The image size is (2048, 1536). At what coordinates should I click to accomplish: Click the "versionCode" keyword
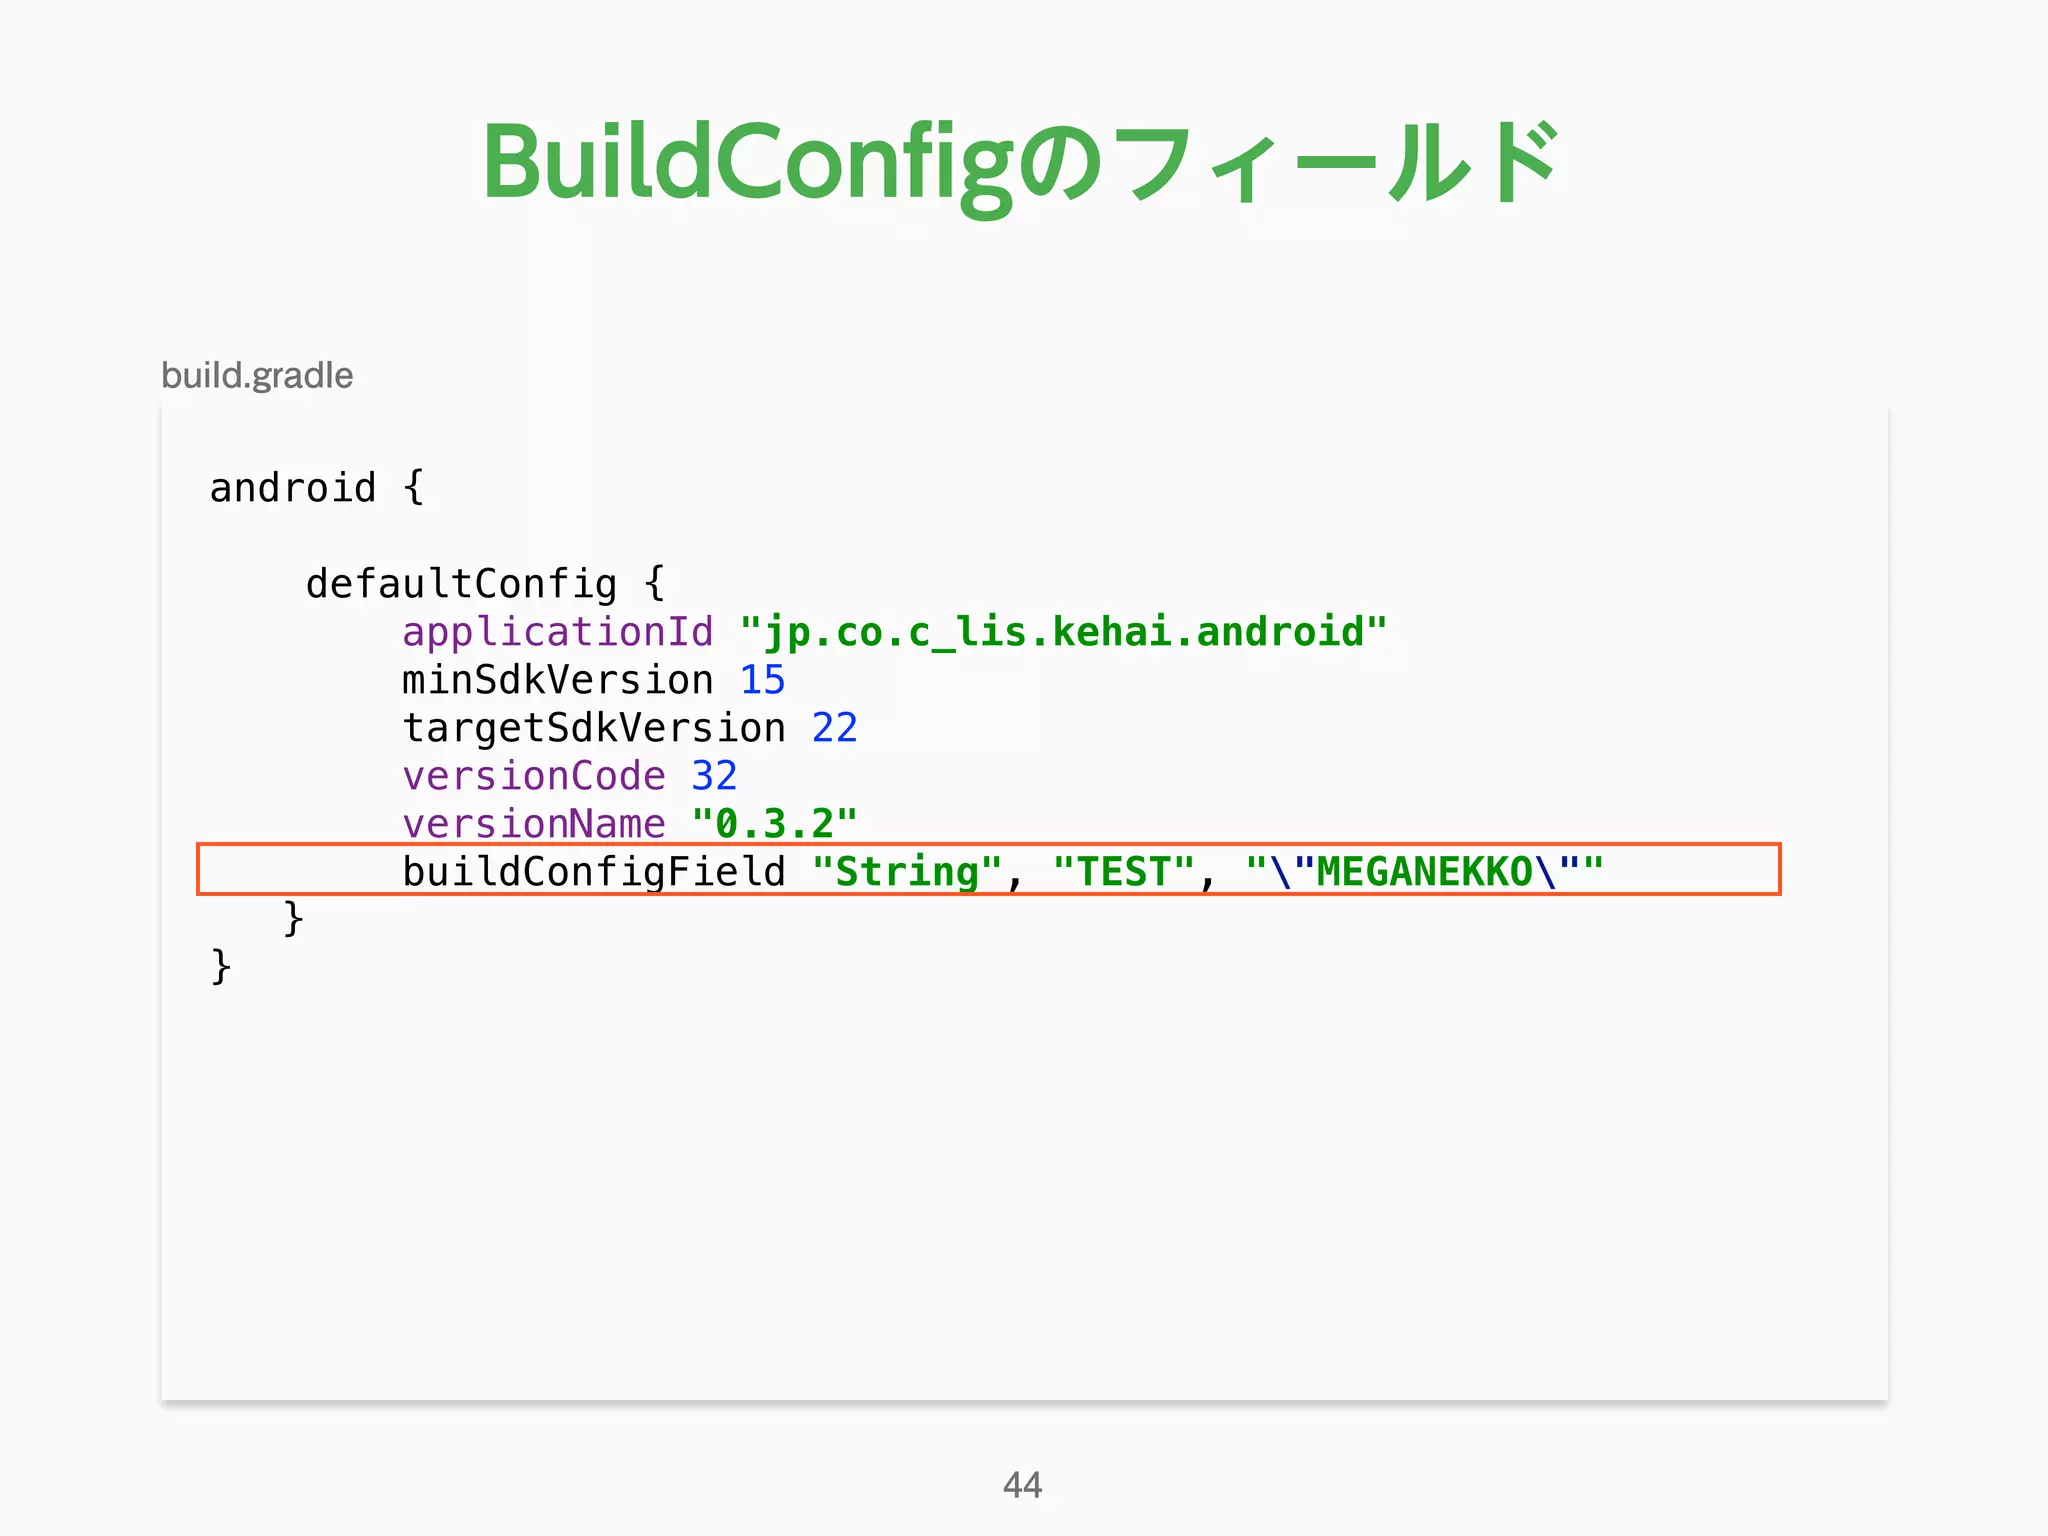pyautogui.click(x=534, y=776)
